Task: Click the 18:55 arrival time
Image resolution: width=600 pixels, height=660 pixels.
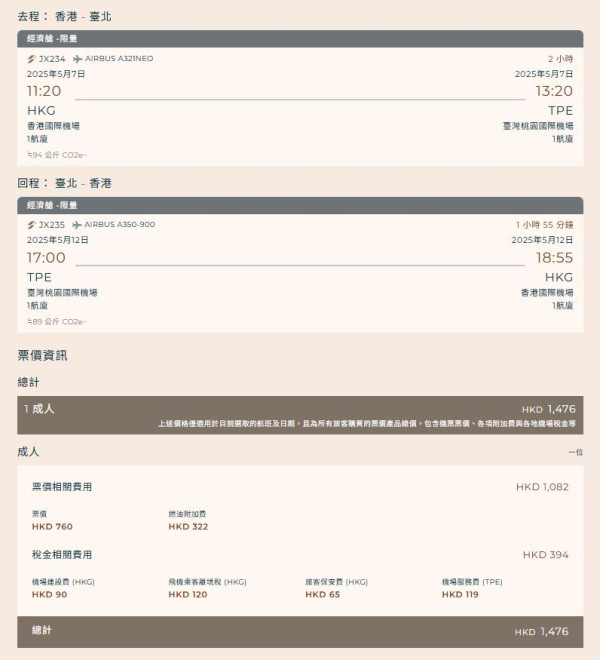Action: pos(554,258)
